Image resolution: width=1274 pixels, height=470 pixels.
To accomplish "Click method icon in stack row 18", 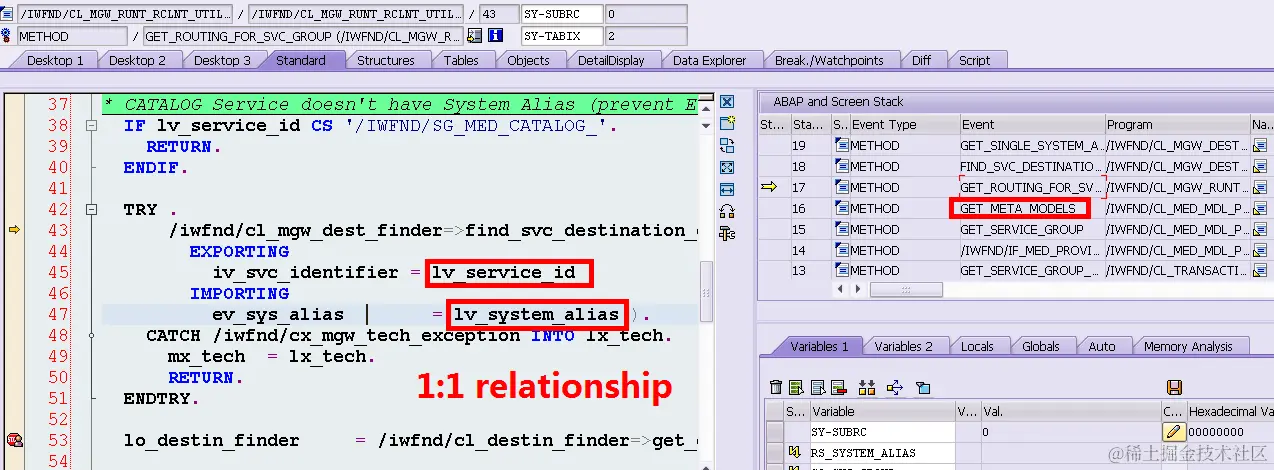I will tap(841, 166).
